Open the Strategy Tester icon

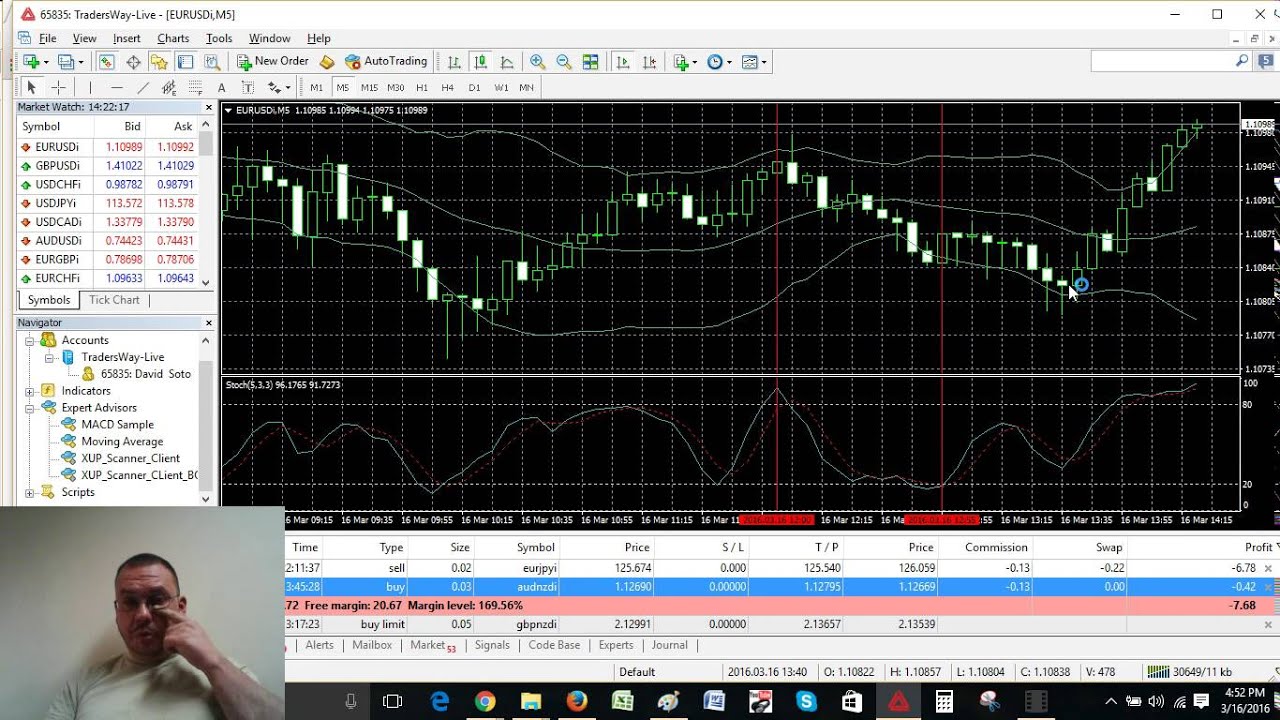pyautogui.click(x=211, y=61)
